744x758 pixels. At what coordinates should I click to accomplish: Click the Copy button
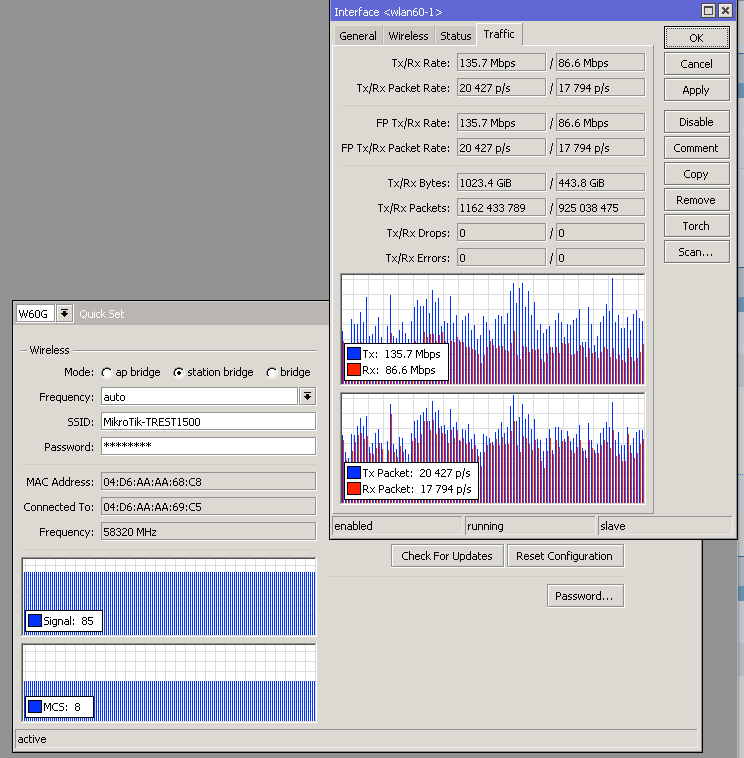coord(697,174)
